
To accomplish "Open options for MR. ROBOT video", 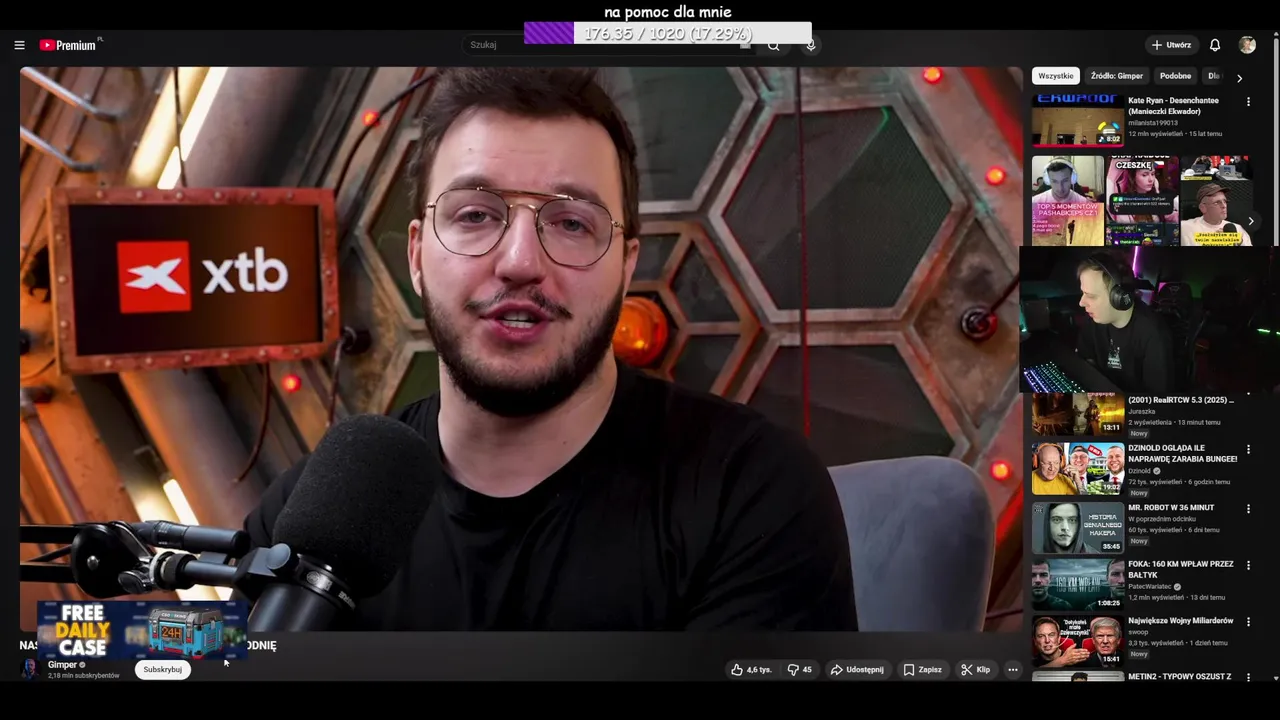I will coord(1248,509).
